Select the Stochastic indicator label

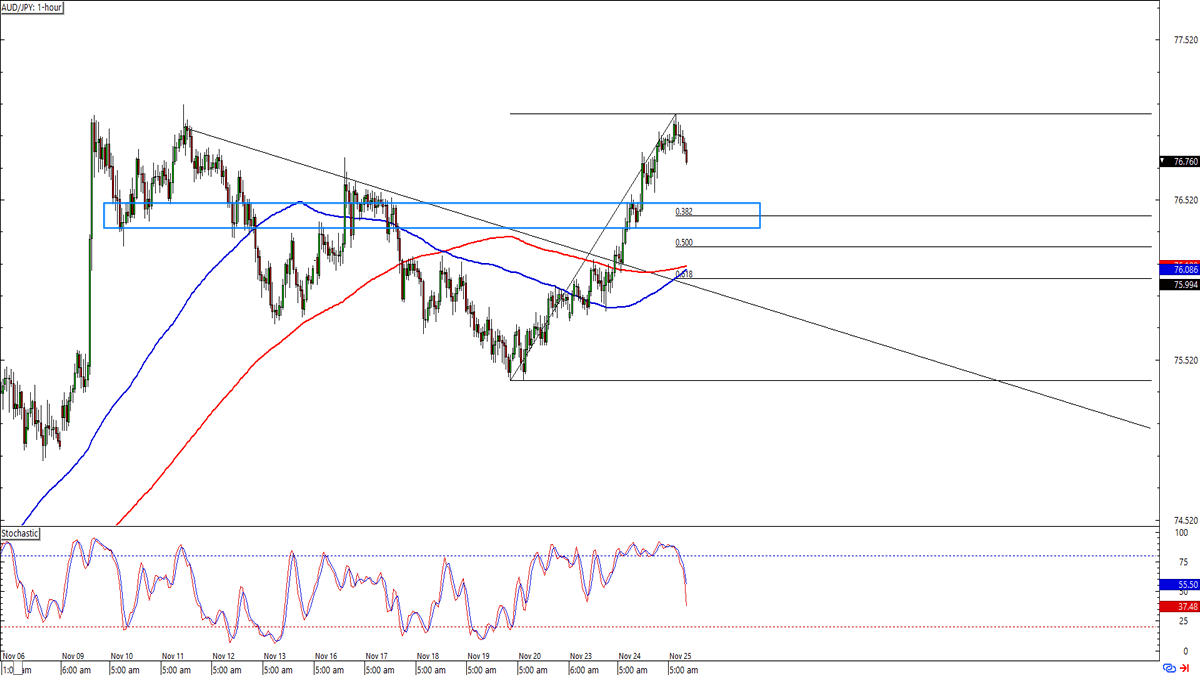22,534
